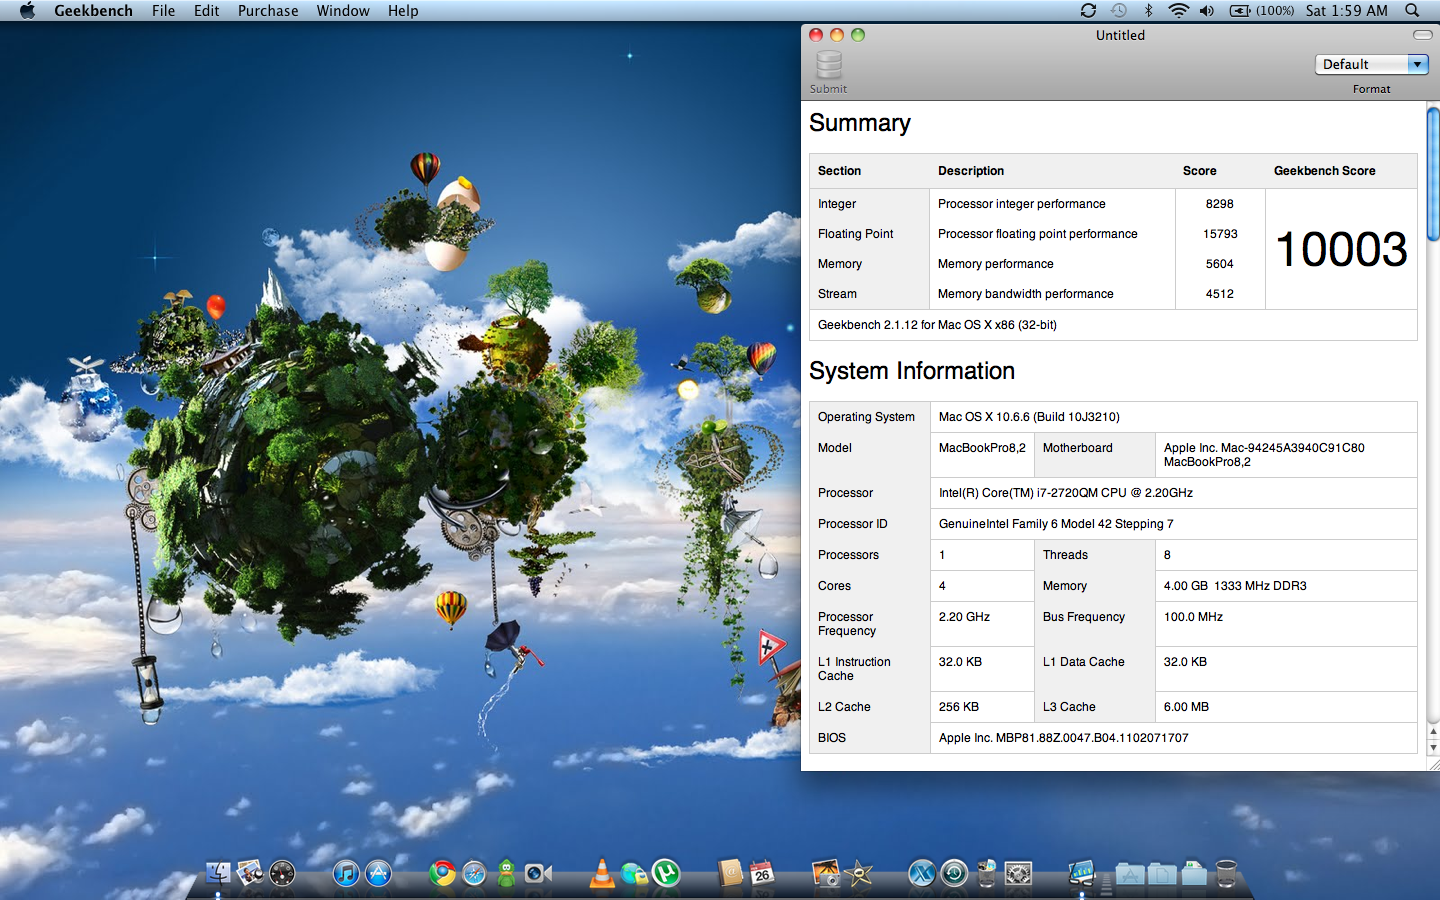Click the vertical scrollbar thumb in Geekbench
The image size is (1440, 900).
(x=1433, y=173)
